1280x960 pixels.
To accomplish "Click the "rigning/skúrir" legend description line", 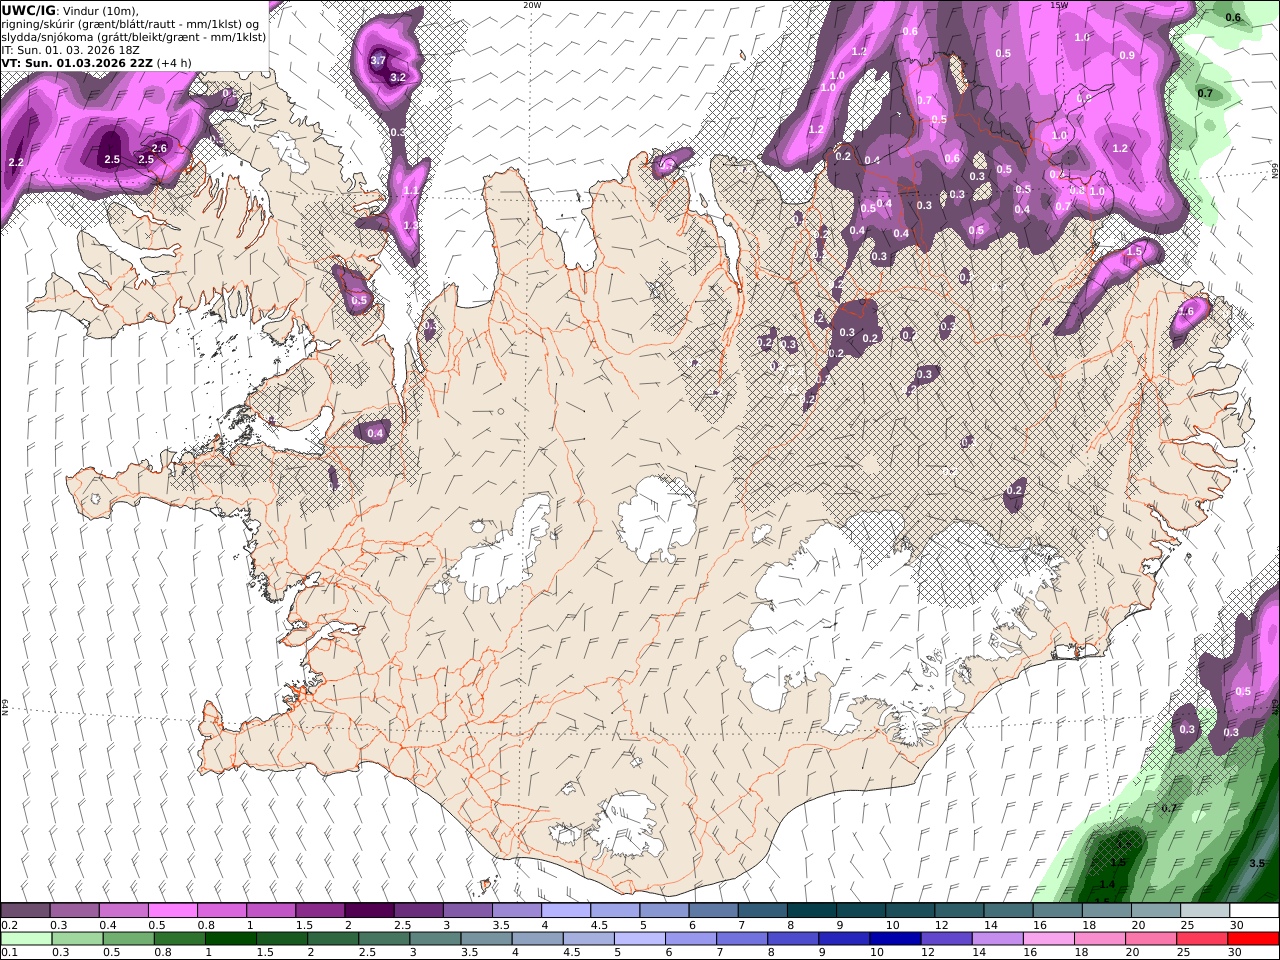I will point(130,24).
